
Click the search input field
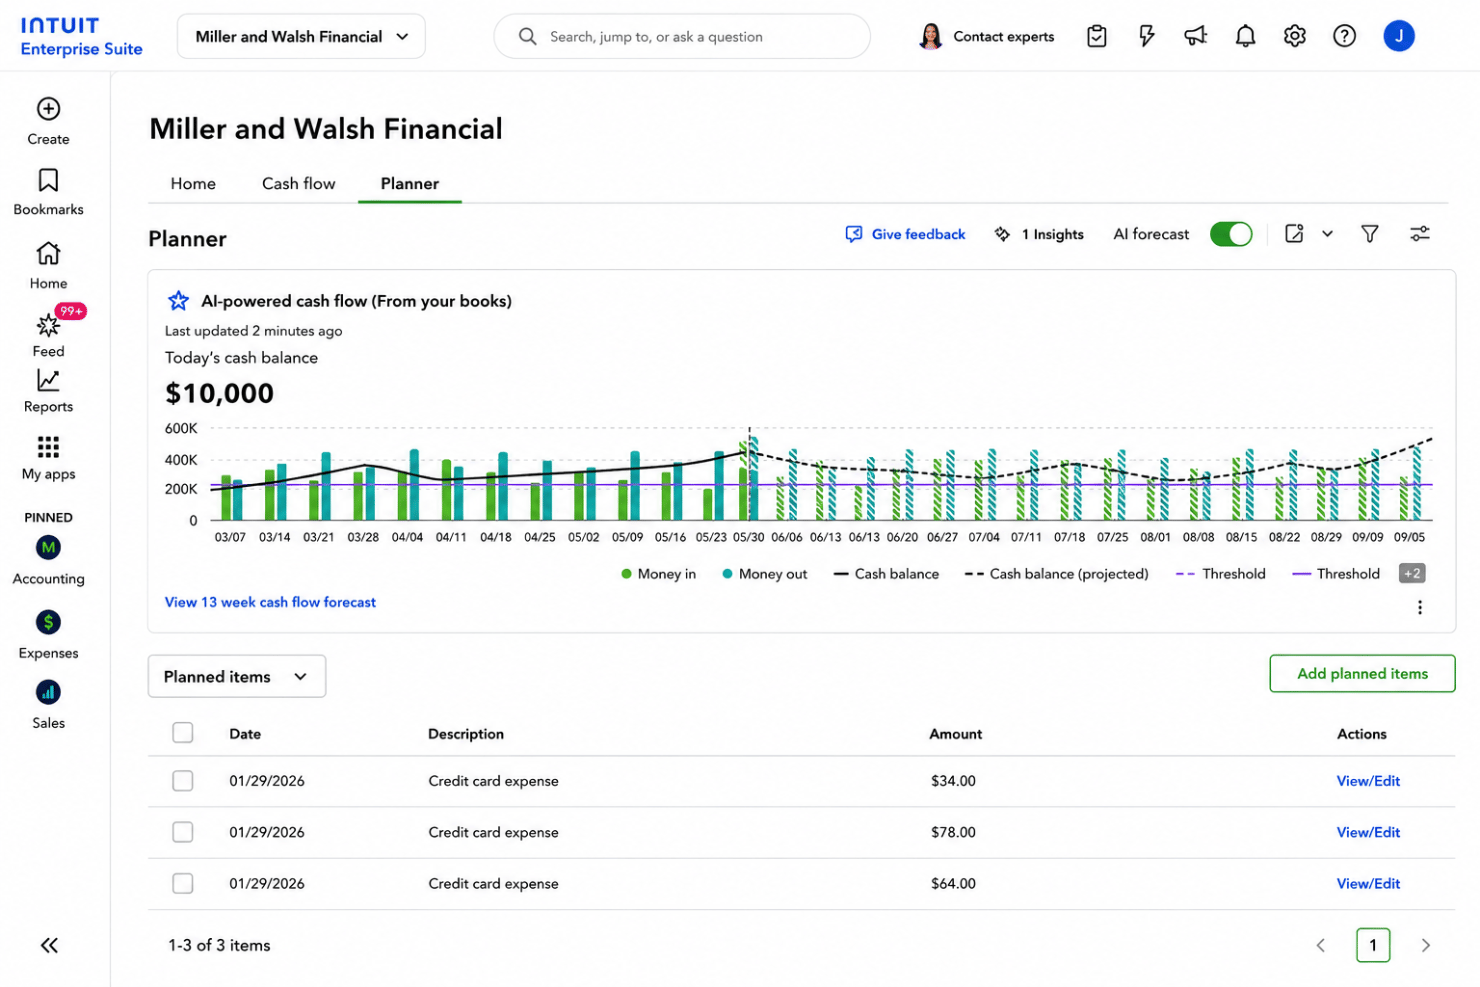pyautogui.click(x=682, y=36)
